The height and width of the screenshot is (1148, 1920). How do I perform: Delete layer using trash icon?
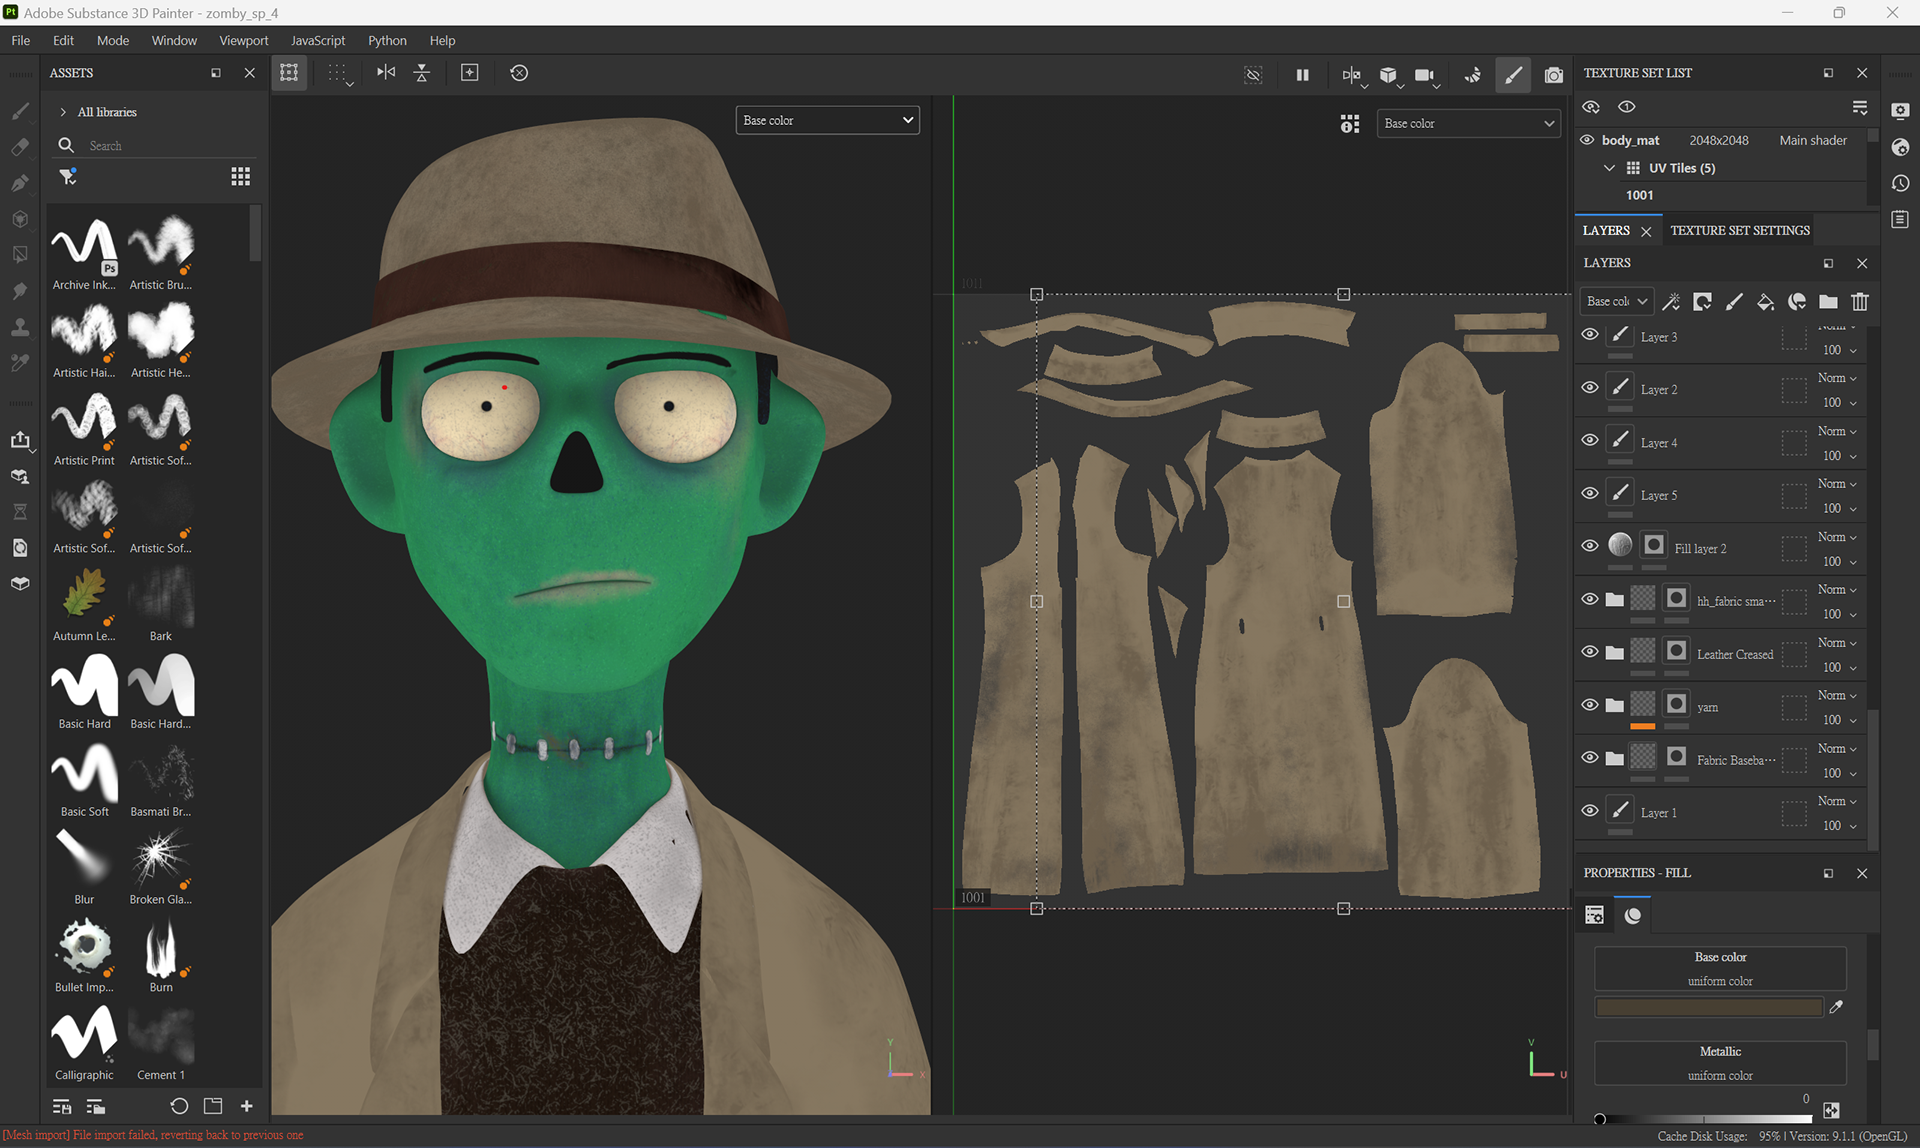click(1860, 302)
